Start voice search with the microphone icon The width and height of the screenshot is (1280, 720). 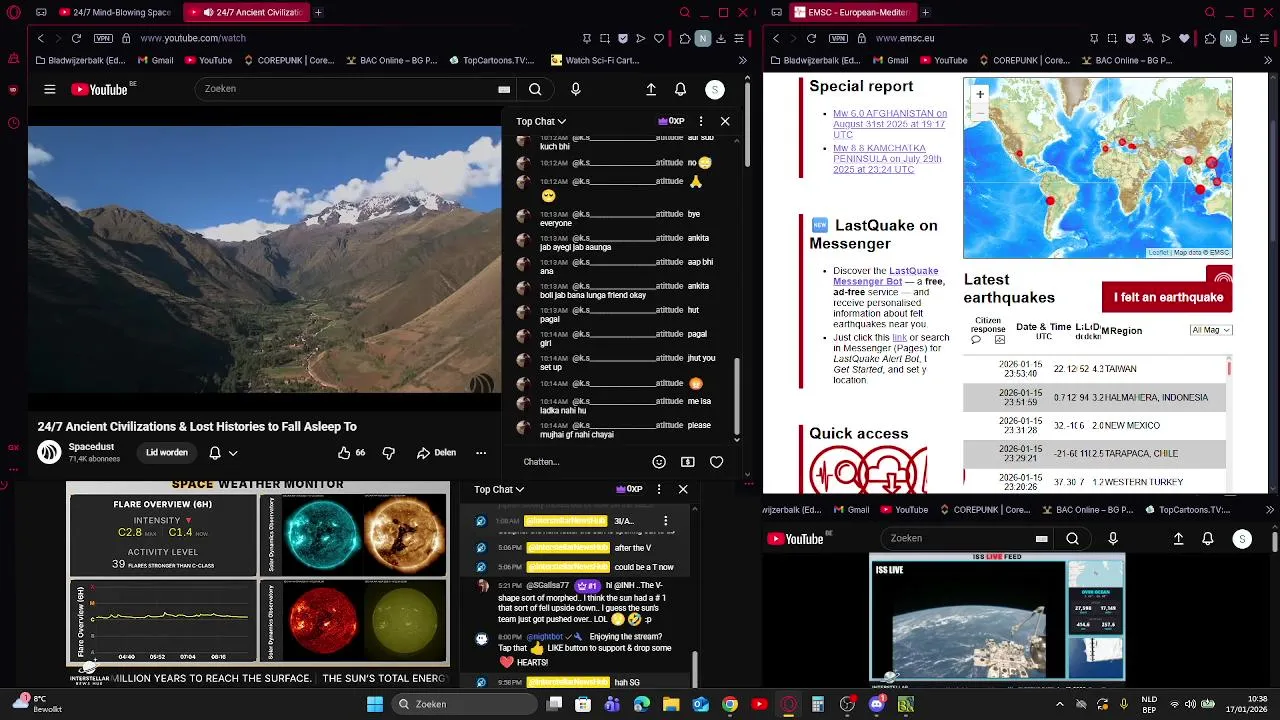[x=575, y=89]
